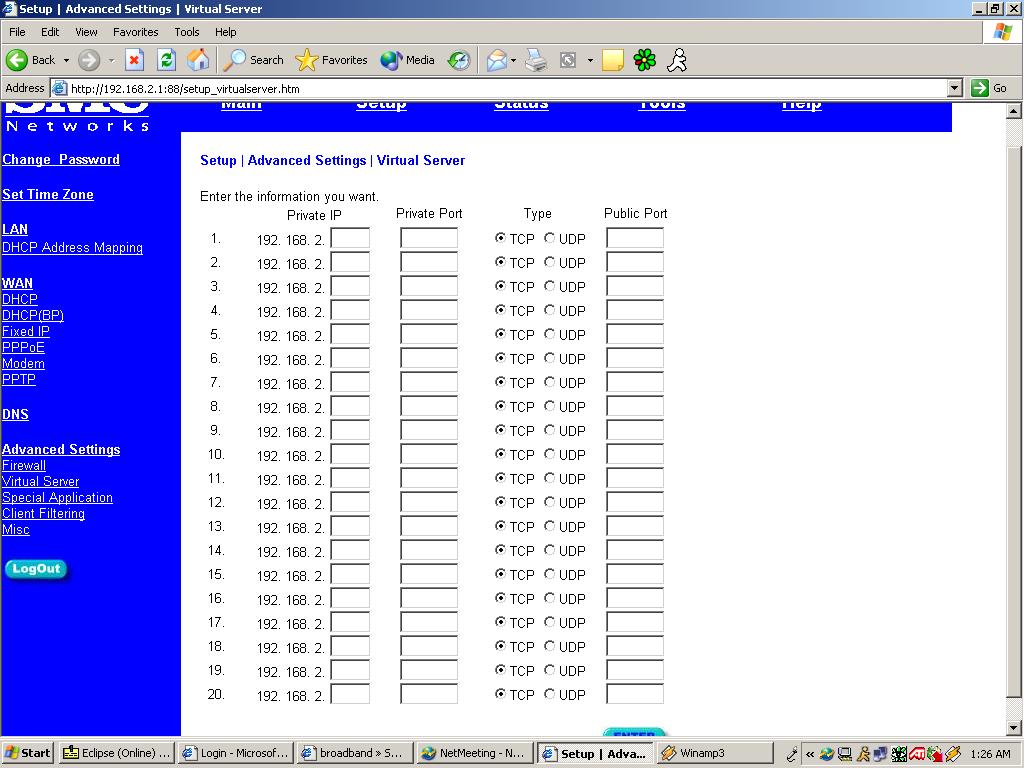Expand the Back button history dropdown
1024x768 pixels.
(66, 60)
